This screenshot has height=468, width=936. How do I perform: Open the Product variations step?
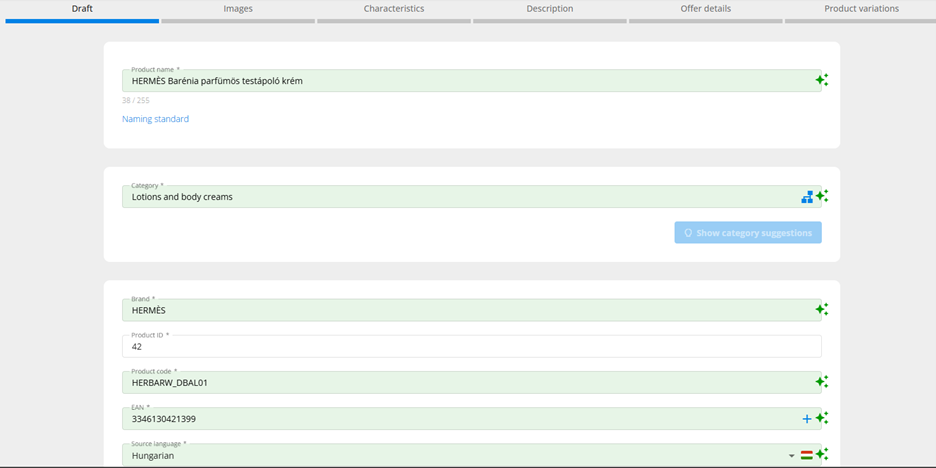pos(861,12)
